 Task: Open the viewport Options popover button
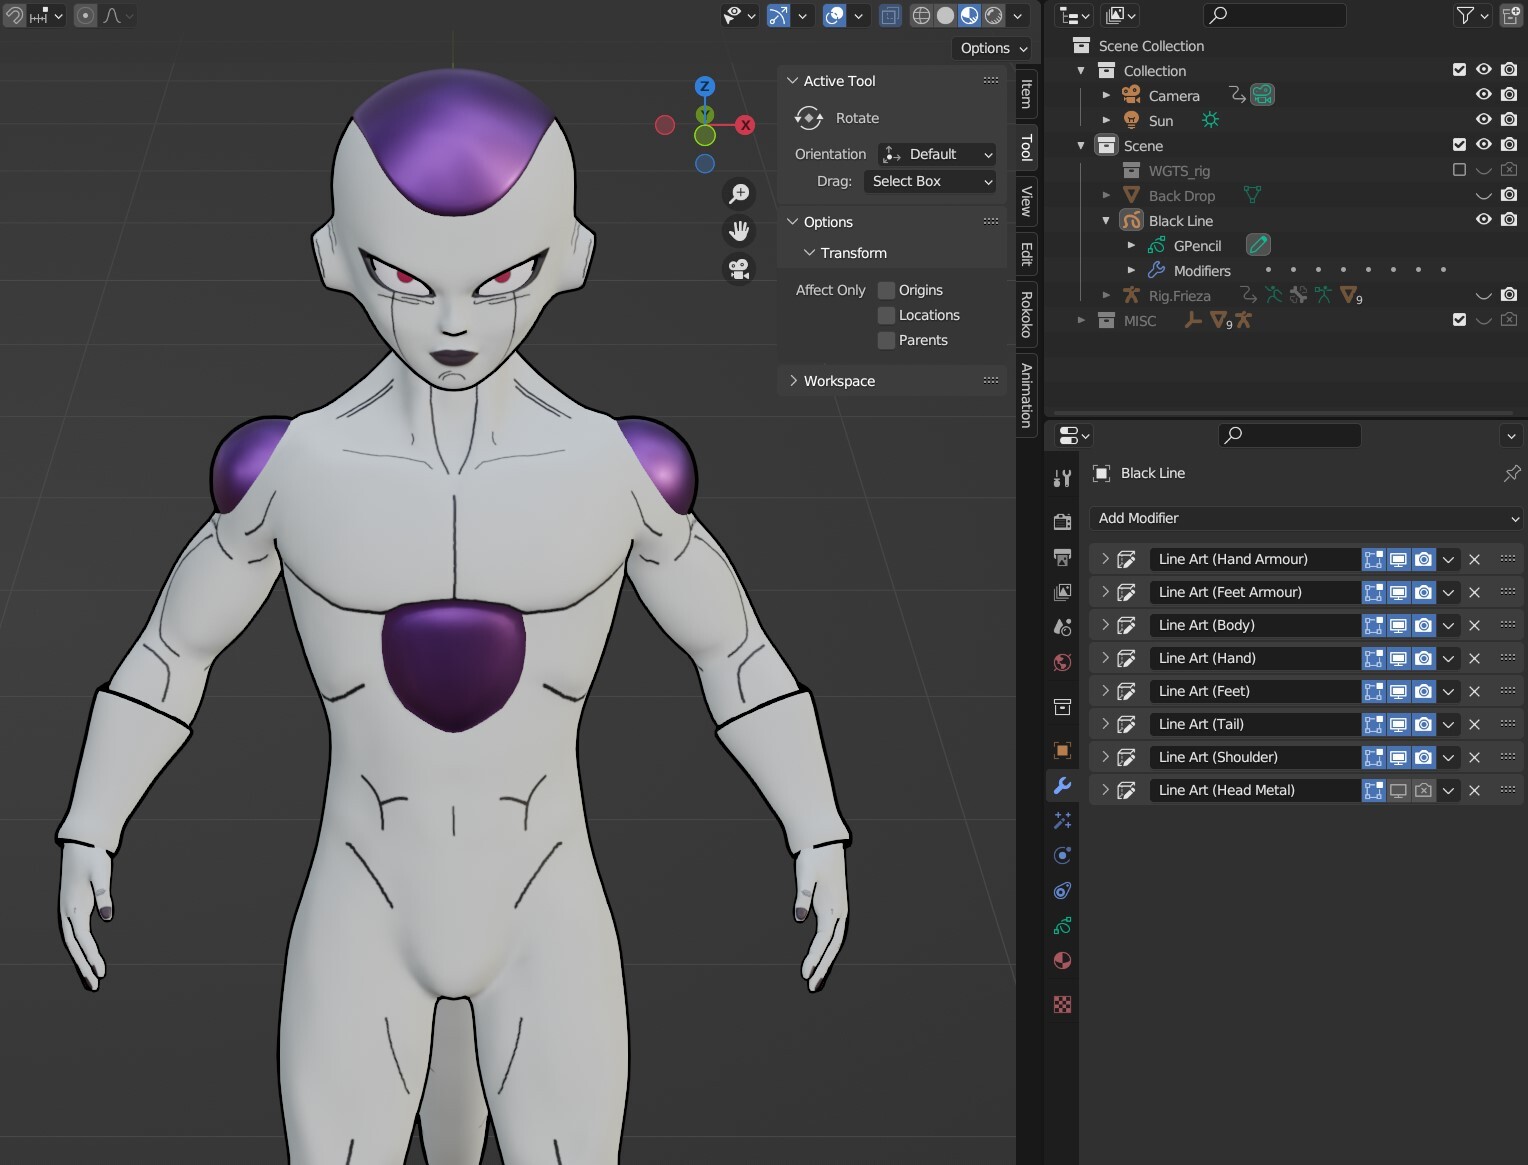(993, 48)
